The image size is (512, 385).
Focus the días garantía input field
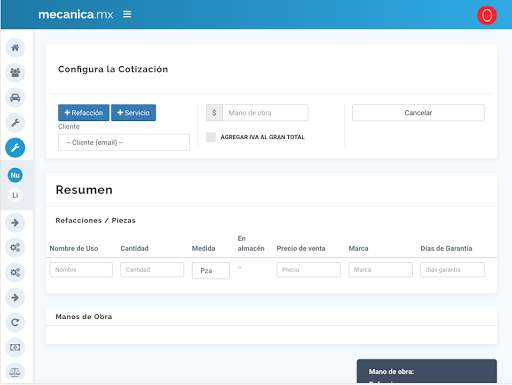tap(453, 270)
